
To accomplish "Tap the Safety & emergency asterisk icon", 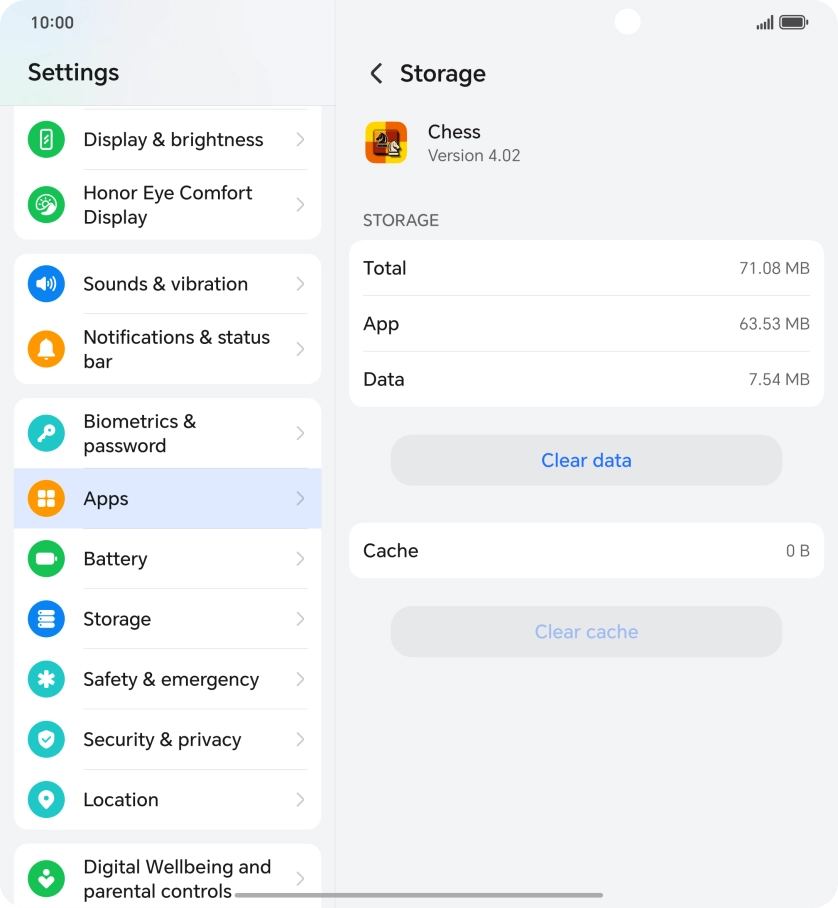I will point(46,679).
